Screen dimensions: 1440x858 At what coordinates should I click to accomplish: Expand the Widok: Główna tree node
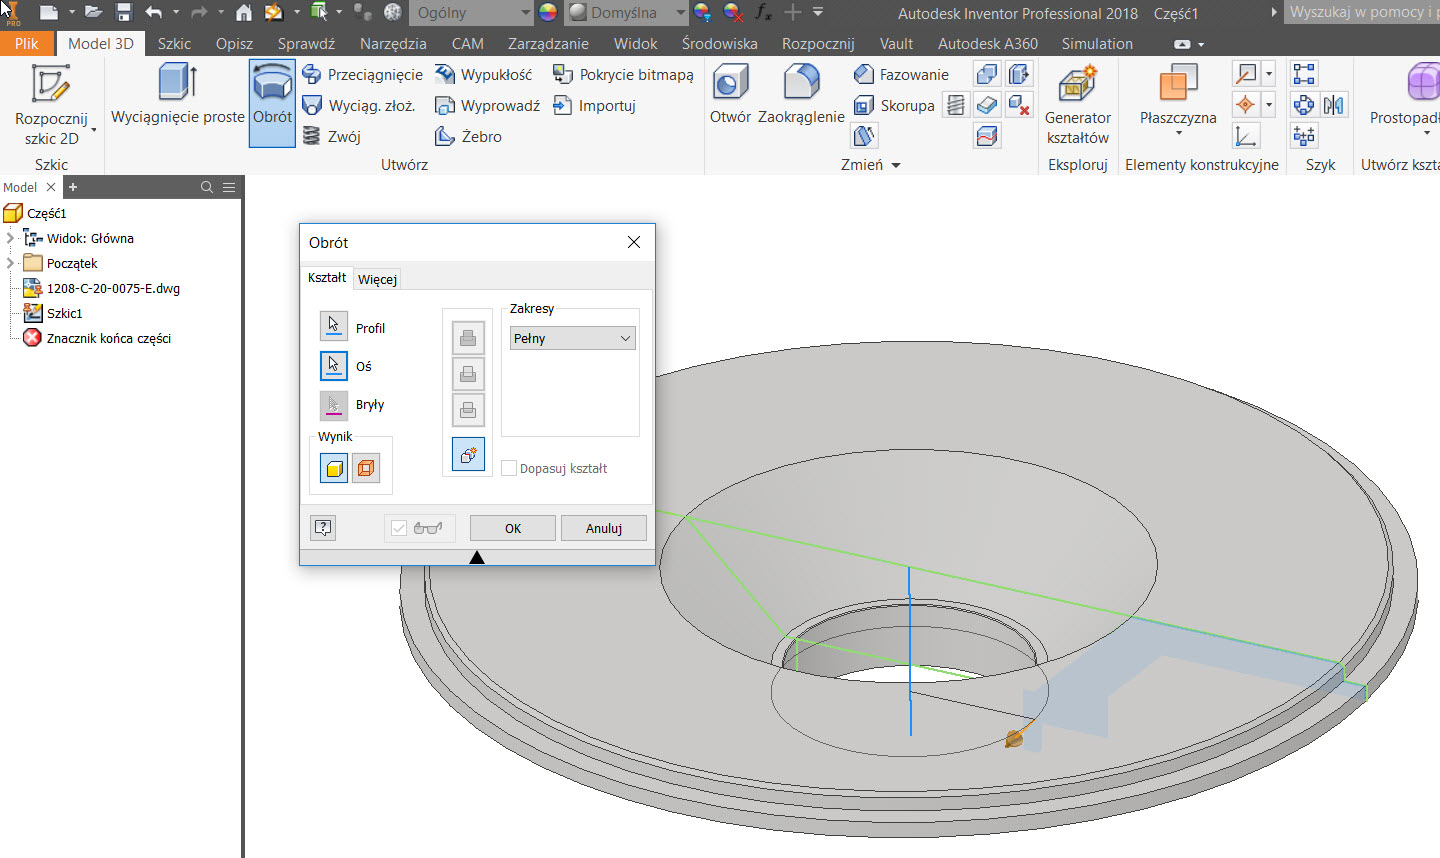pyautogui.click(x=11, y=238)
